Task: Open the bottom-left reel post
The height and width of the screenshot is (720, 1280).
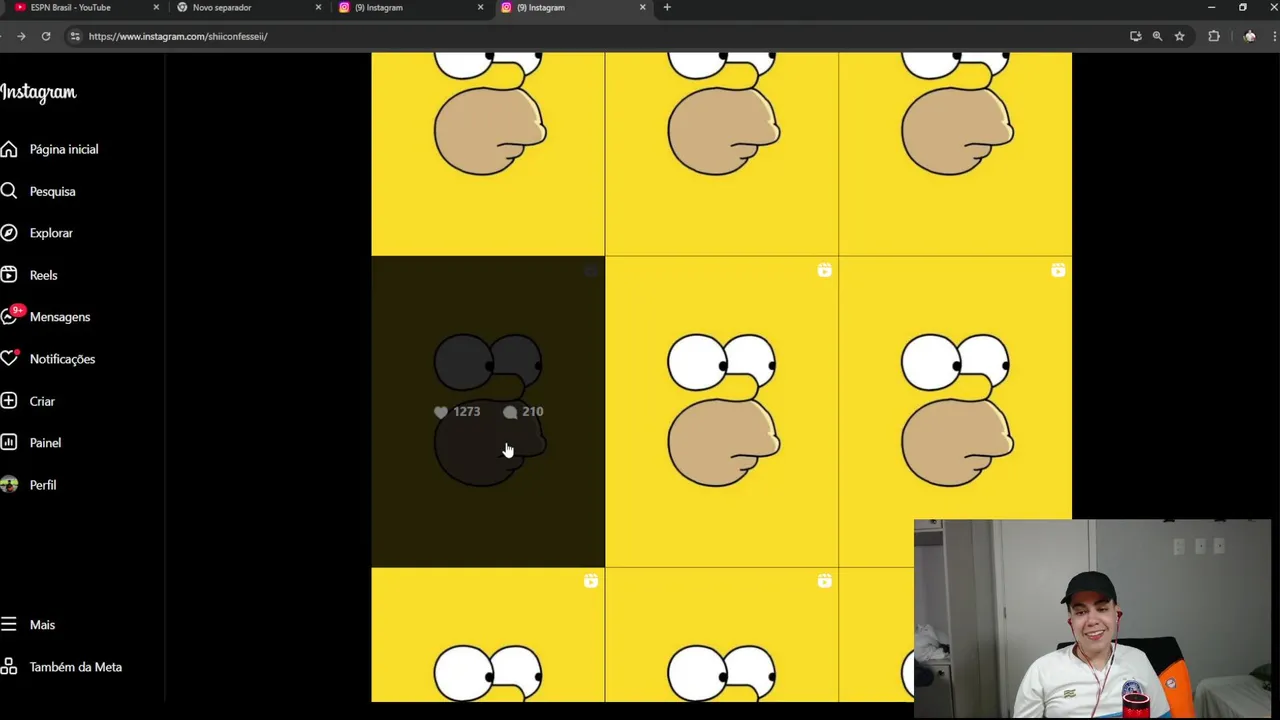Action: click(488, 635)
